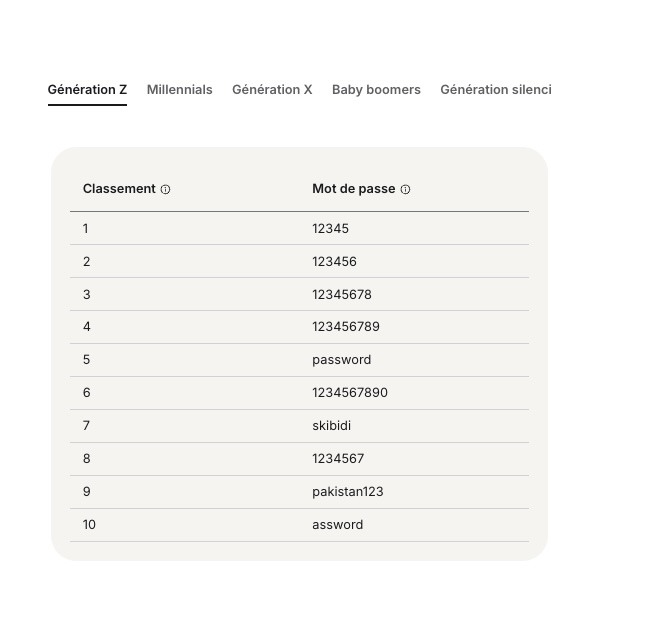
Task: Click the "assword" entry in row 10
Action: click(x=337, y=525)
